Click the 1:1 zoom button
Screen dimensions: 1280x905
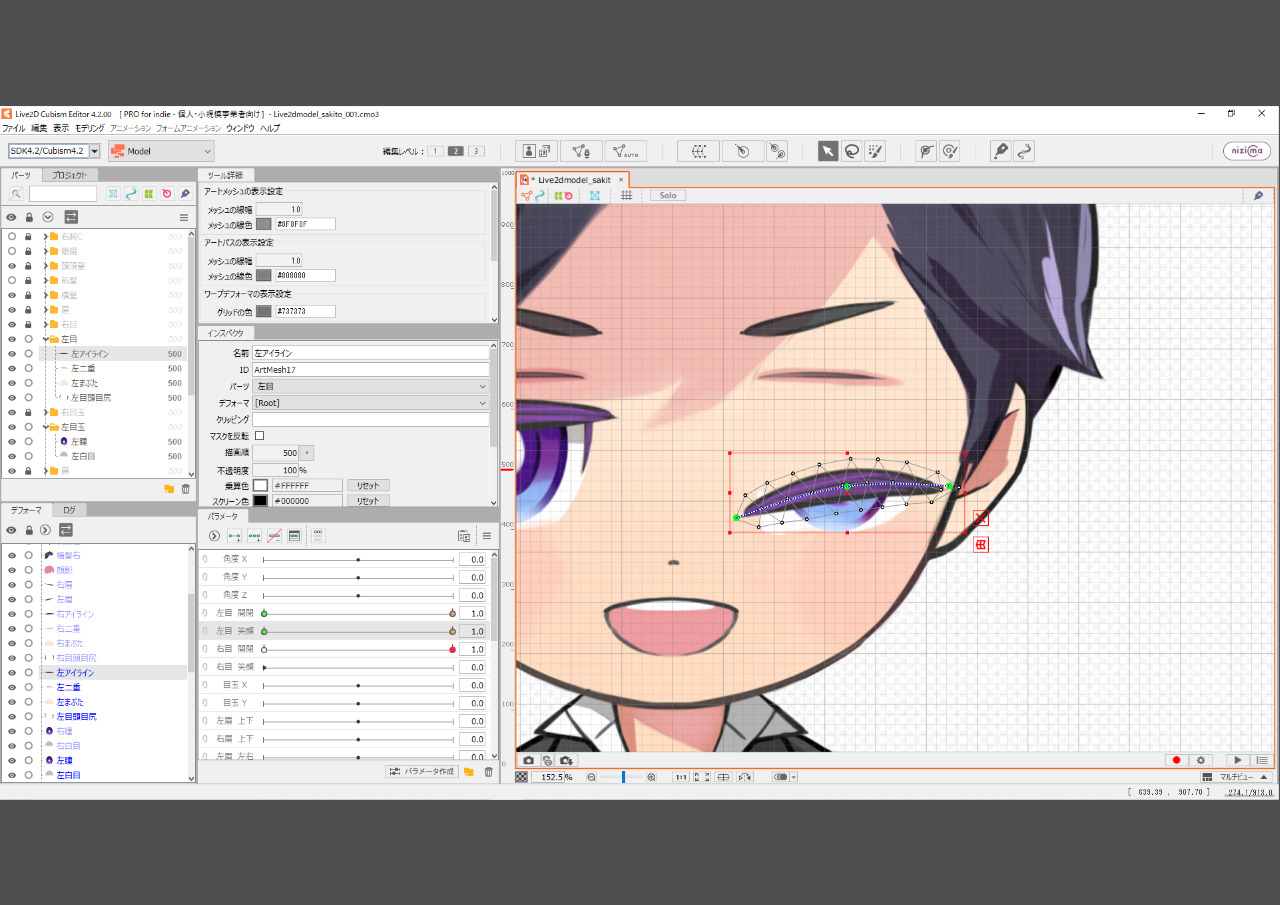[x=681, y=777]
